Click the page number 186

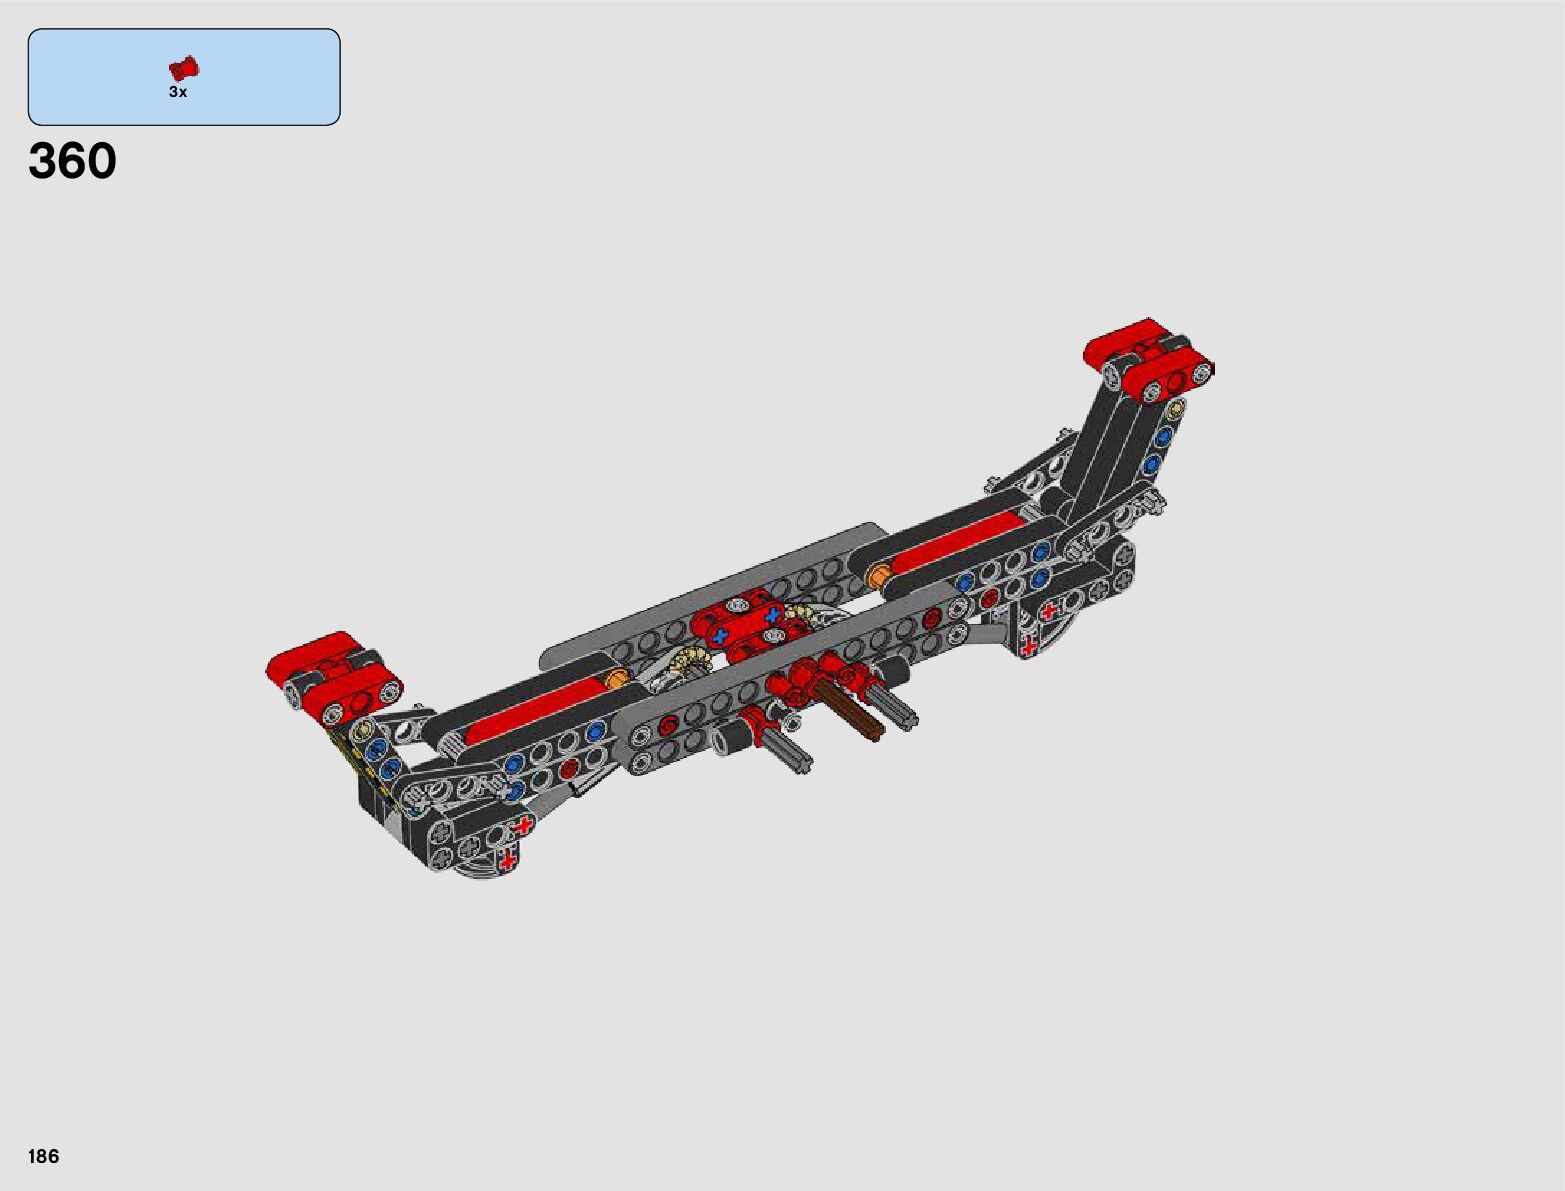tap(44, 1156)
